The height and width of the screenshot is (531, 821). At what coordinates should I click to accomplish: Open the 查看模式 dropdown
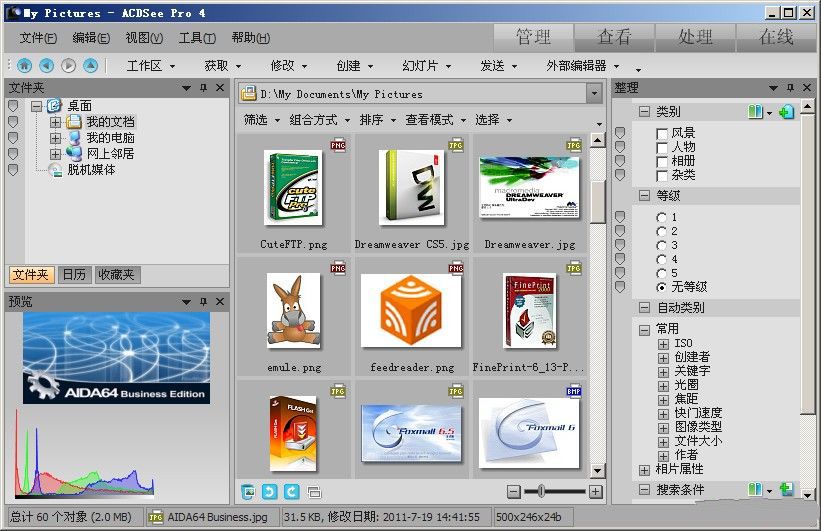(435, 120)
